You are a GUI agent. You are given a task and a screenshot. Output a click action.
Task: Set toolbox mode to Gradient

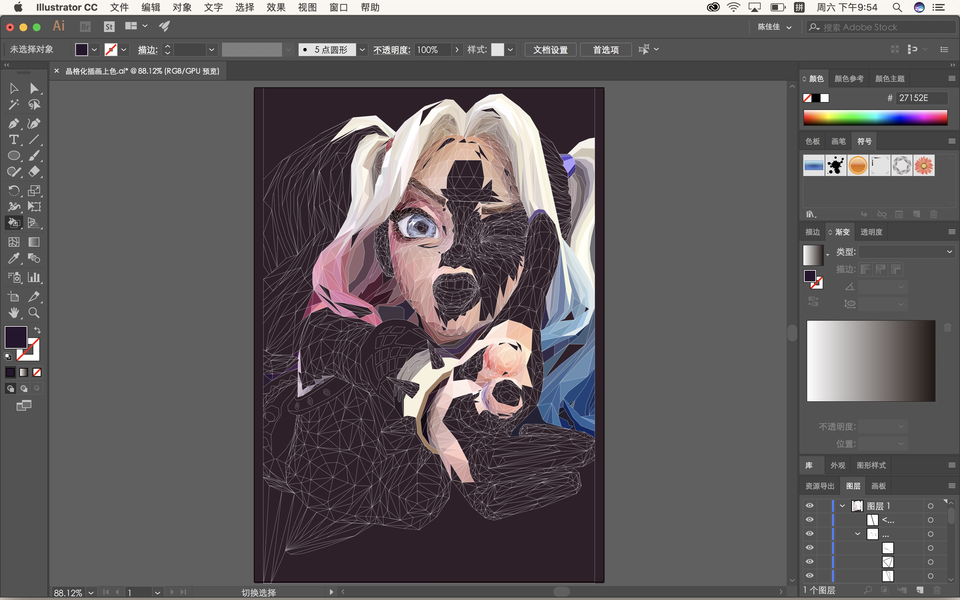tap(23, 372)
